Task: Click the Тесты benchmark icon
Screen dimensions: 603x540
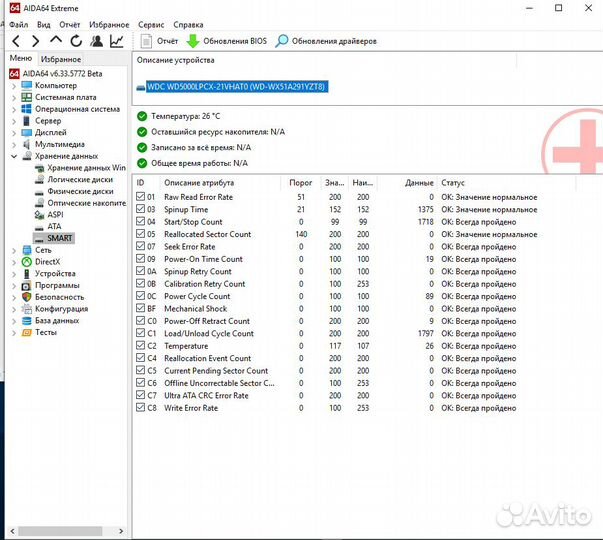Action: (x=27, y=332)
